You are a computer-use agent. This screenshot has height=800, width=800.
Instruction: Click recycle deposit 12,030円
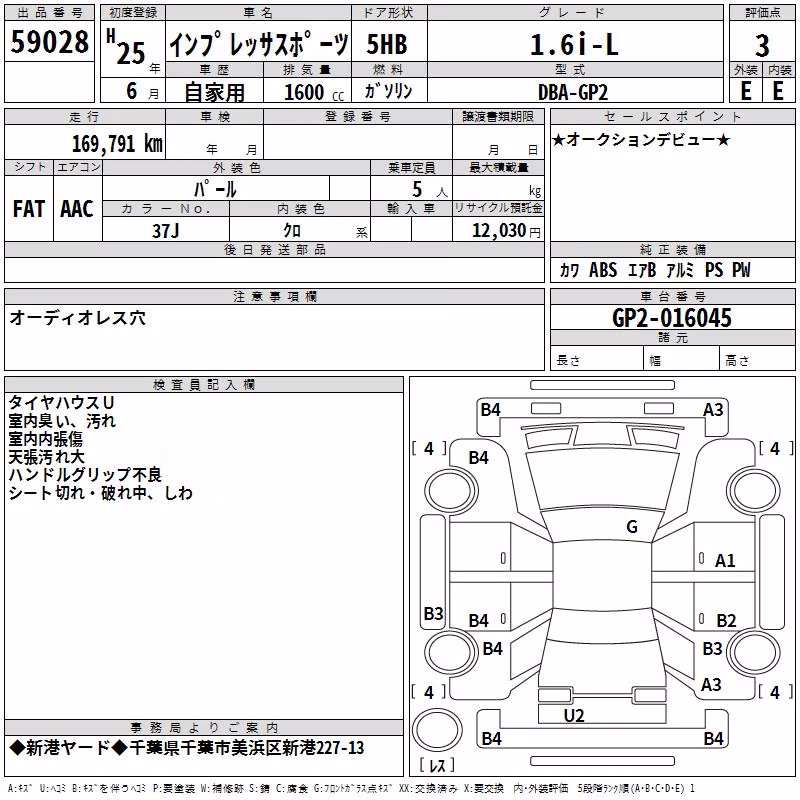pos(506,231)
